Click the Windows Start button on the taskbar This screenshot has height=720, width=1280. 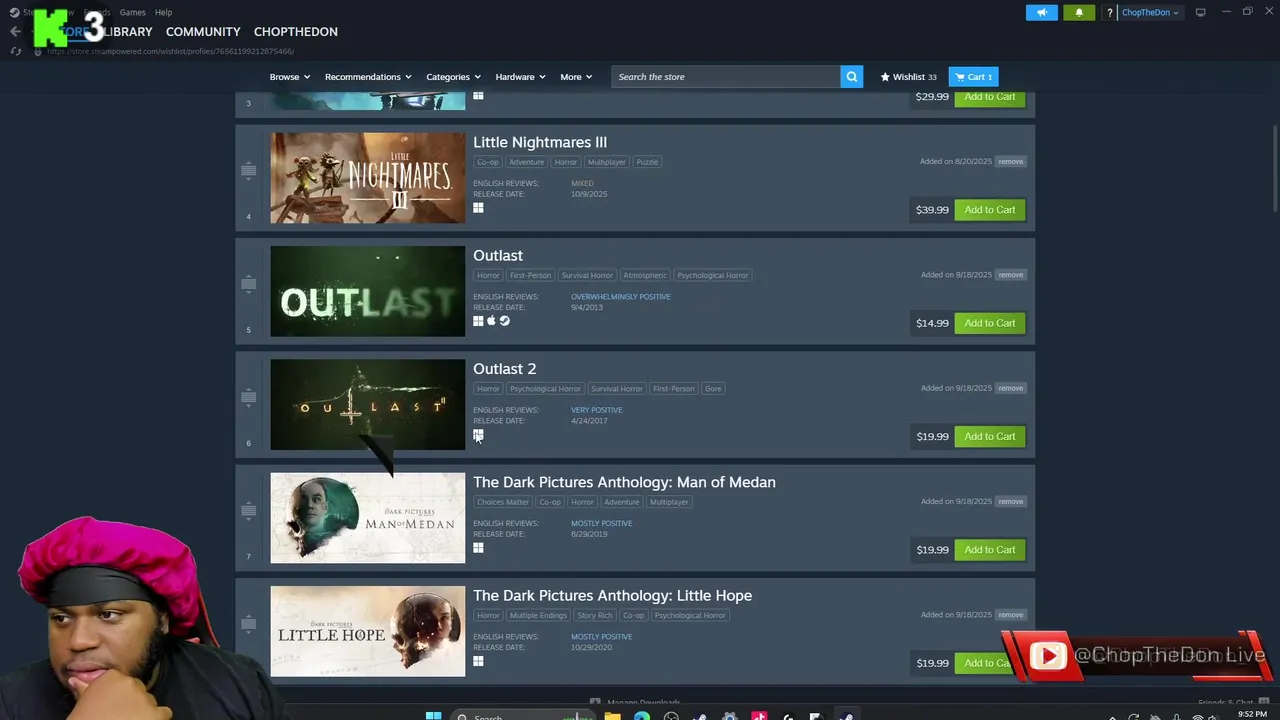[433, 715]
